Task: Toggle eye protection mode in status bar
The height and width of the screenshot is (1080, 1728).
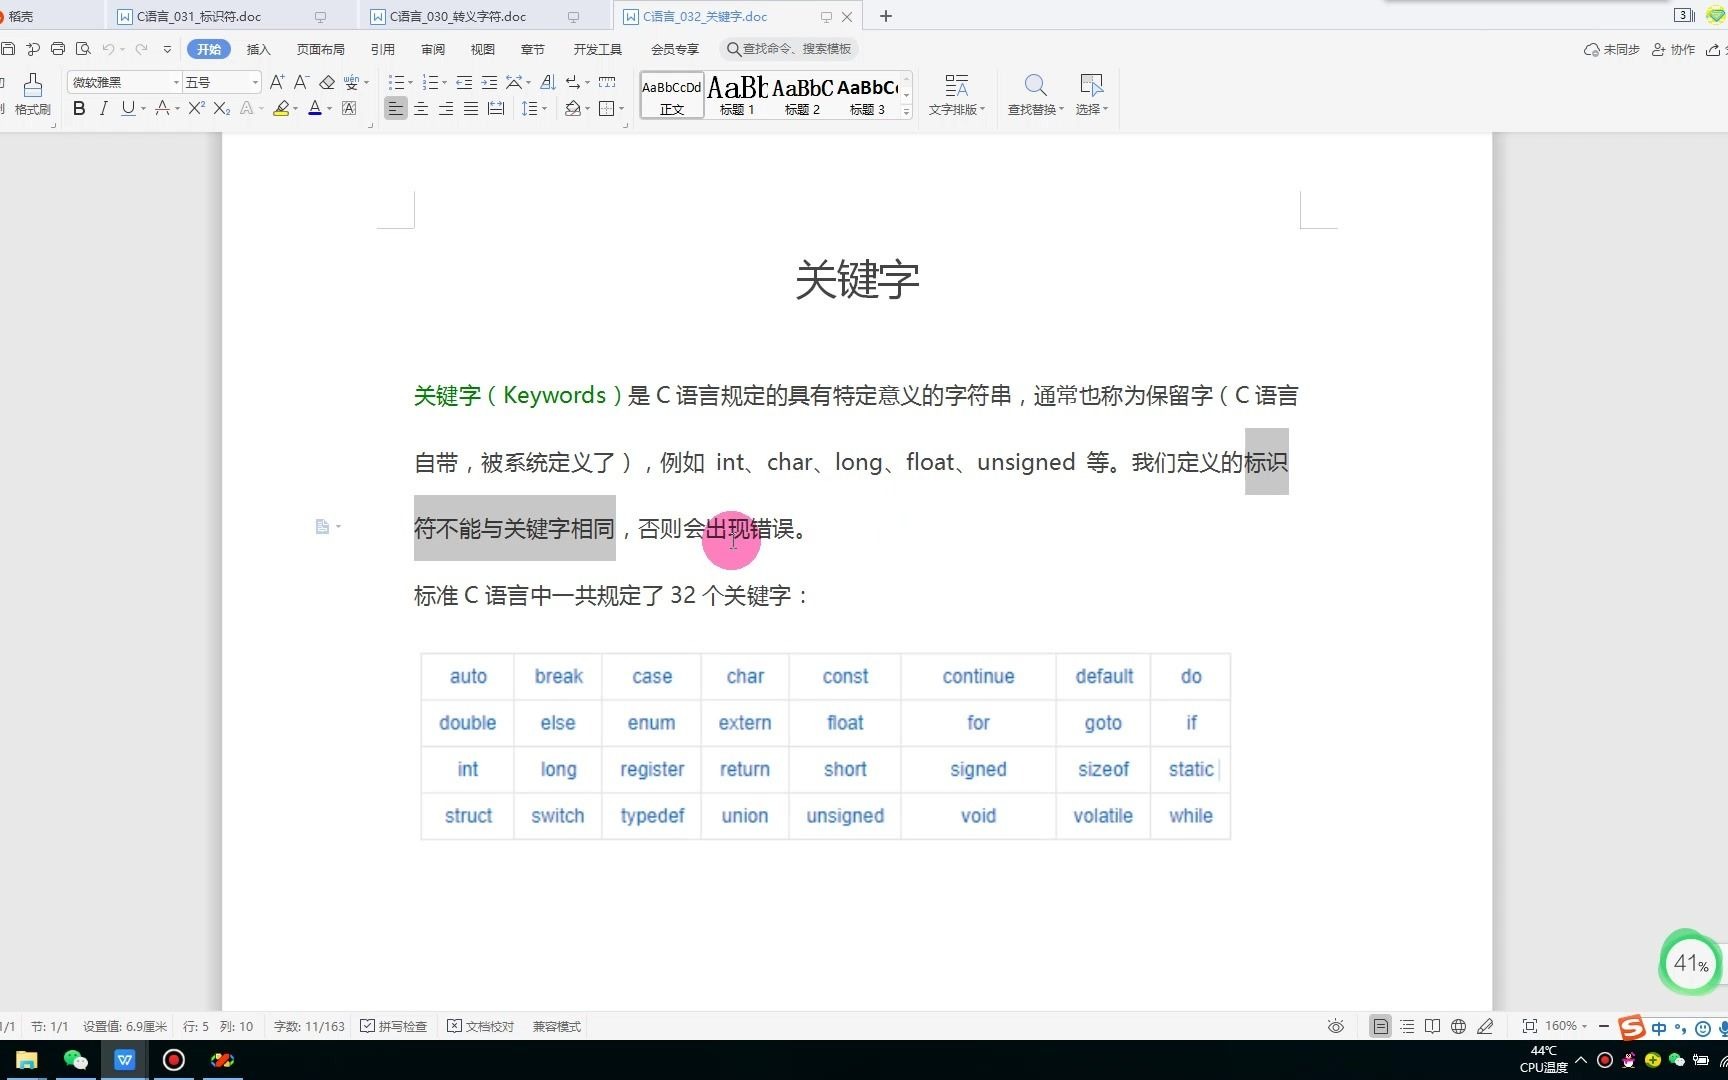Action: tap(1335, 1026)
